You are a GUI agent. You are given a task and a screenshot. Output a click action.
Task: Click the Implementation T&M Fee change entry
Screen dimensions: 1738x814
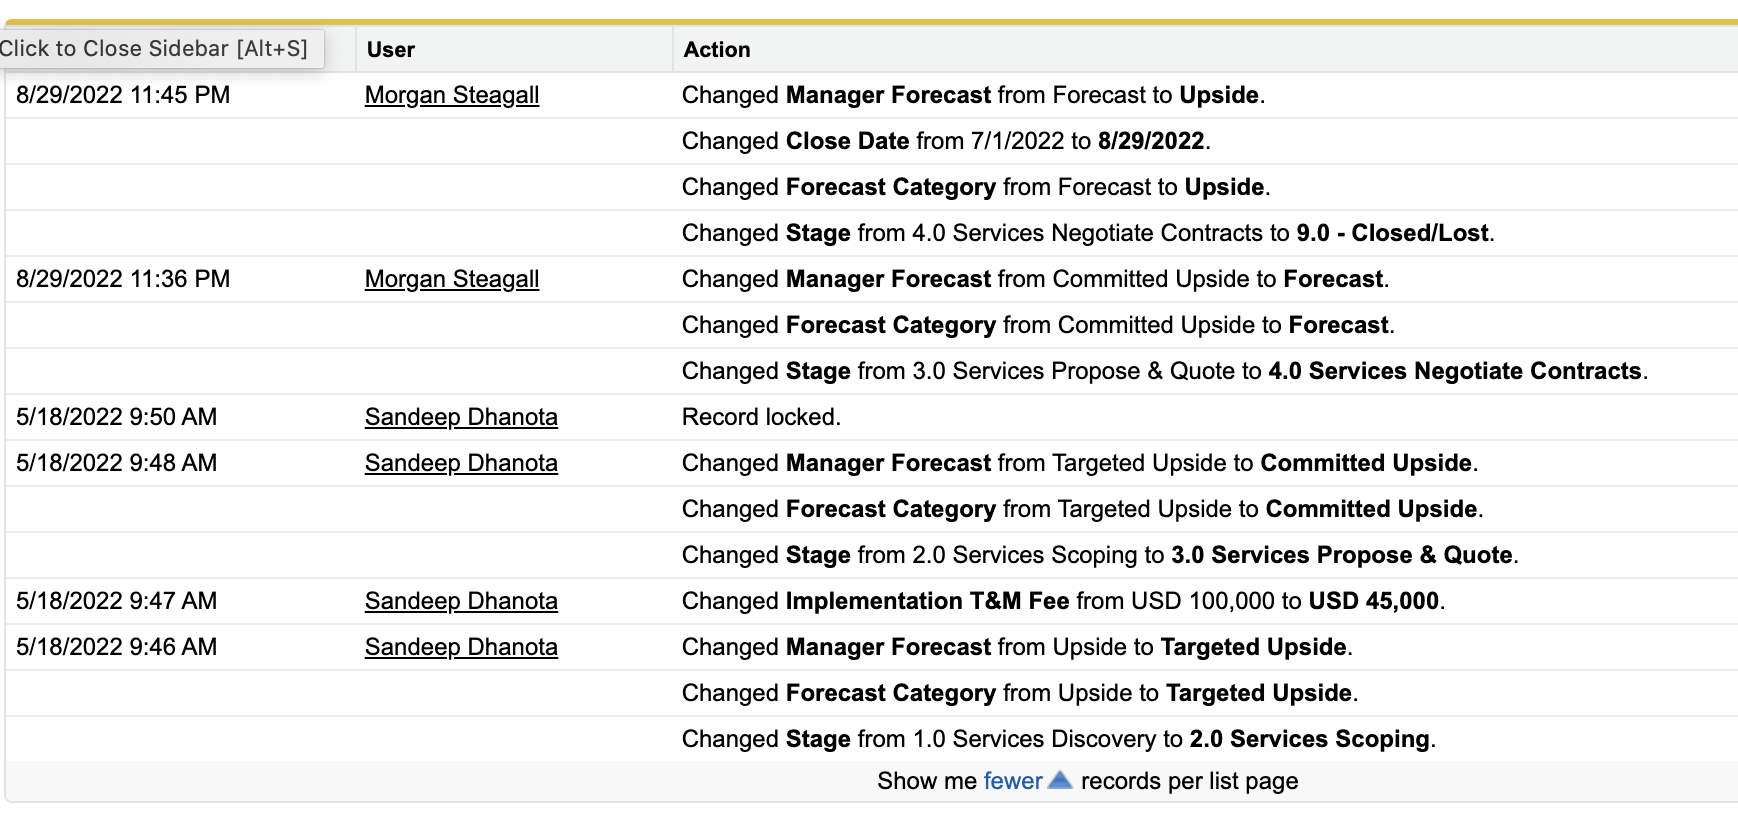click(1062, 601)
